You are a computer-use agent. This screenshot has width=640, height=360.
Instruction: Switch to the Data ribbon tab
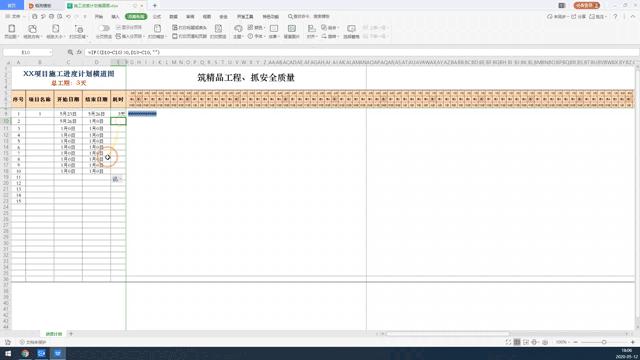(x=173, y=17)
